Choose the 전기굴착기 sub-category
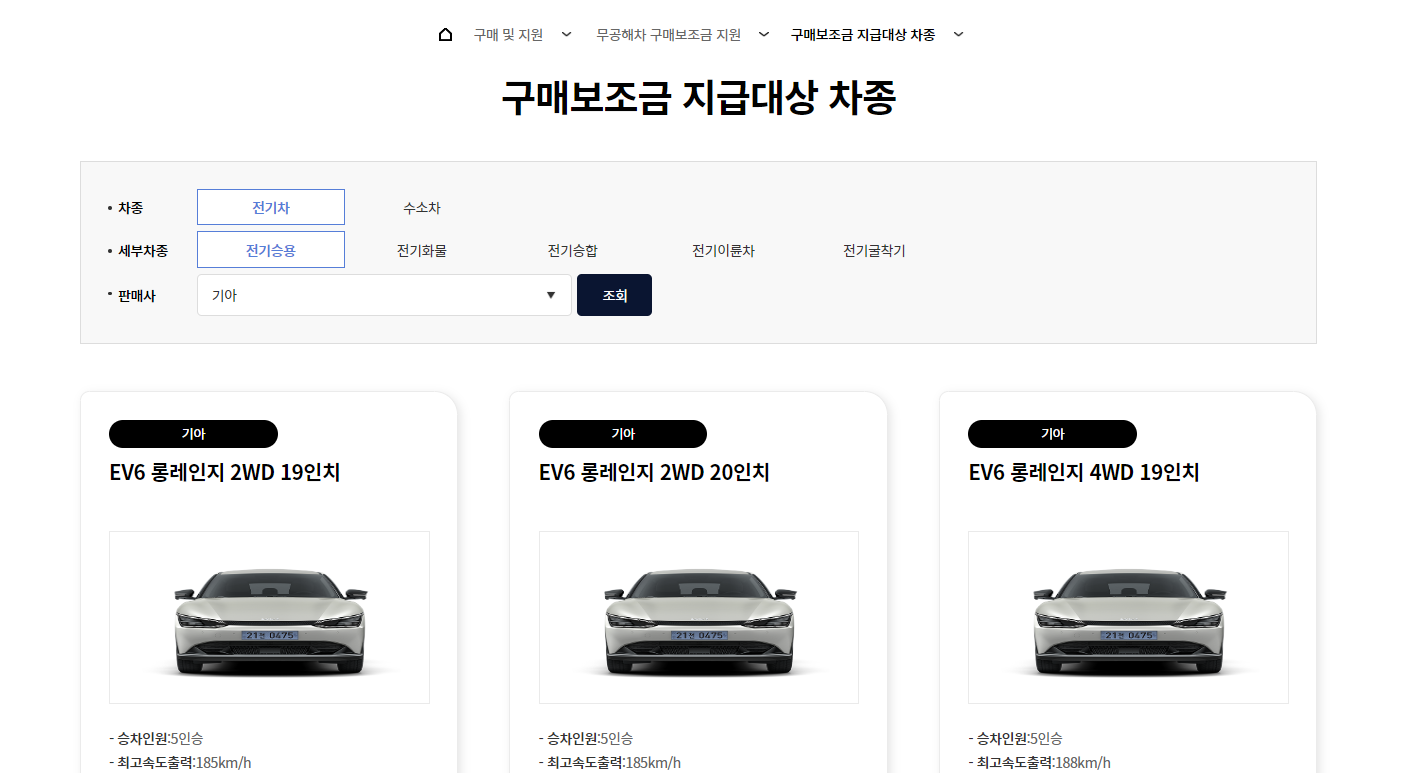 click(x=874, y=251)
